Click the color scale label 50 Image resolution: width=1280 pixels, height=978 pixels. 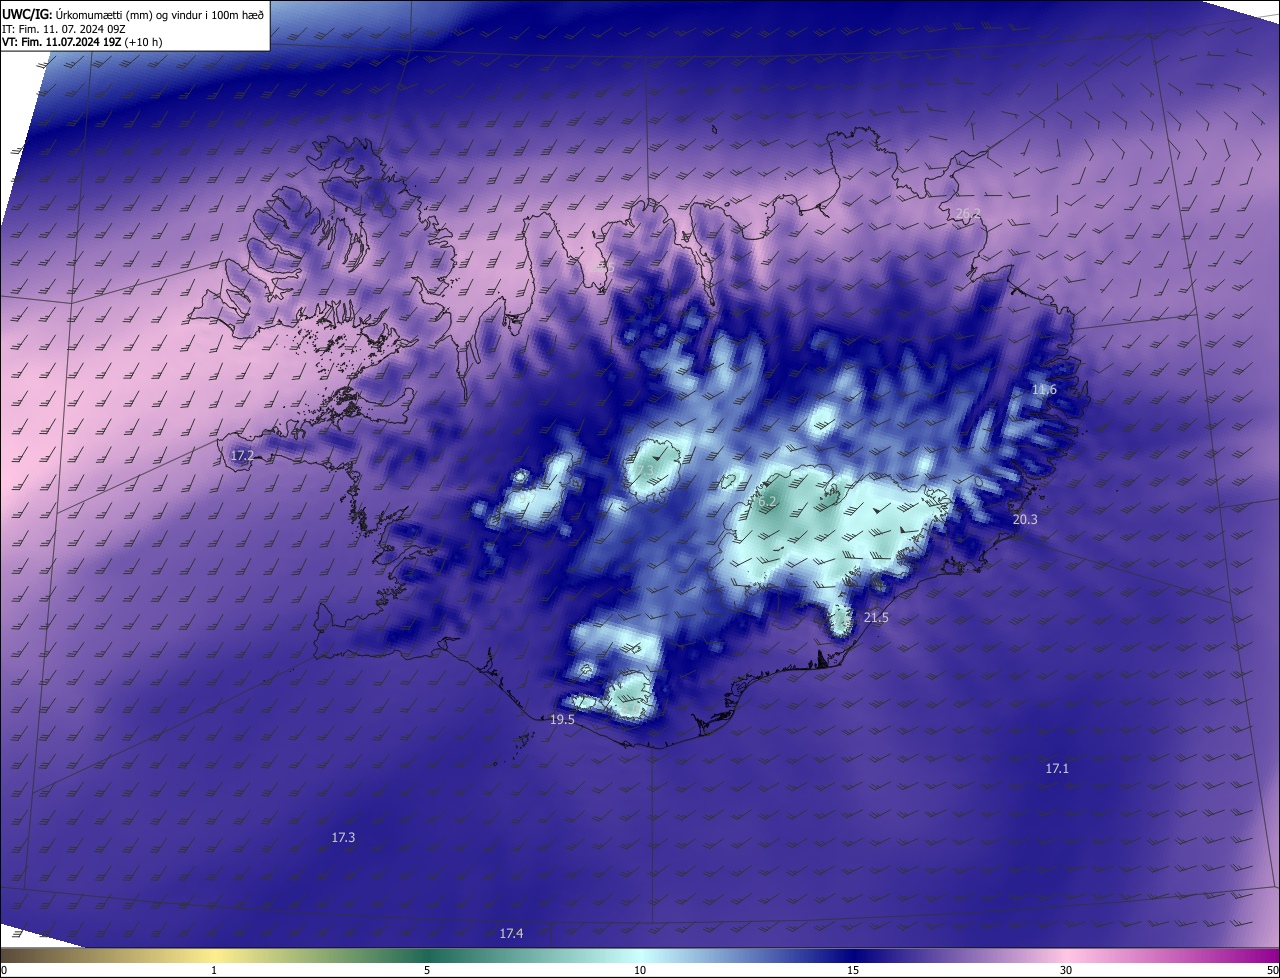(x=1272, y=970)
